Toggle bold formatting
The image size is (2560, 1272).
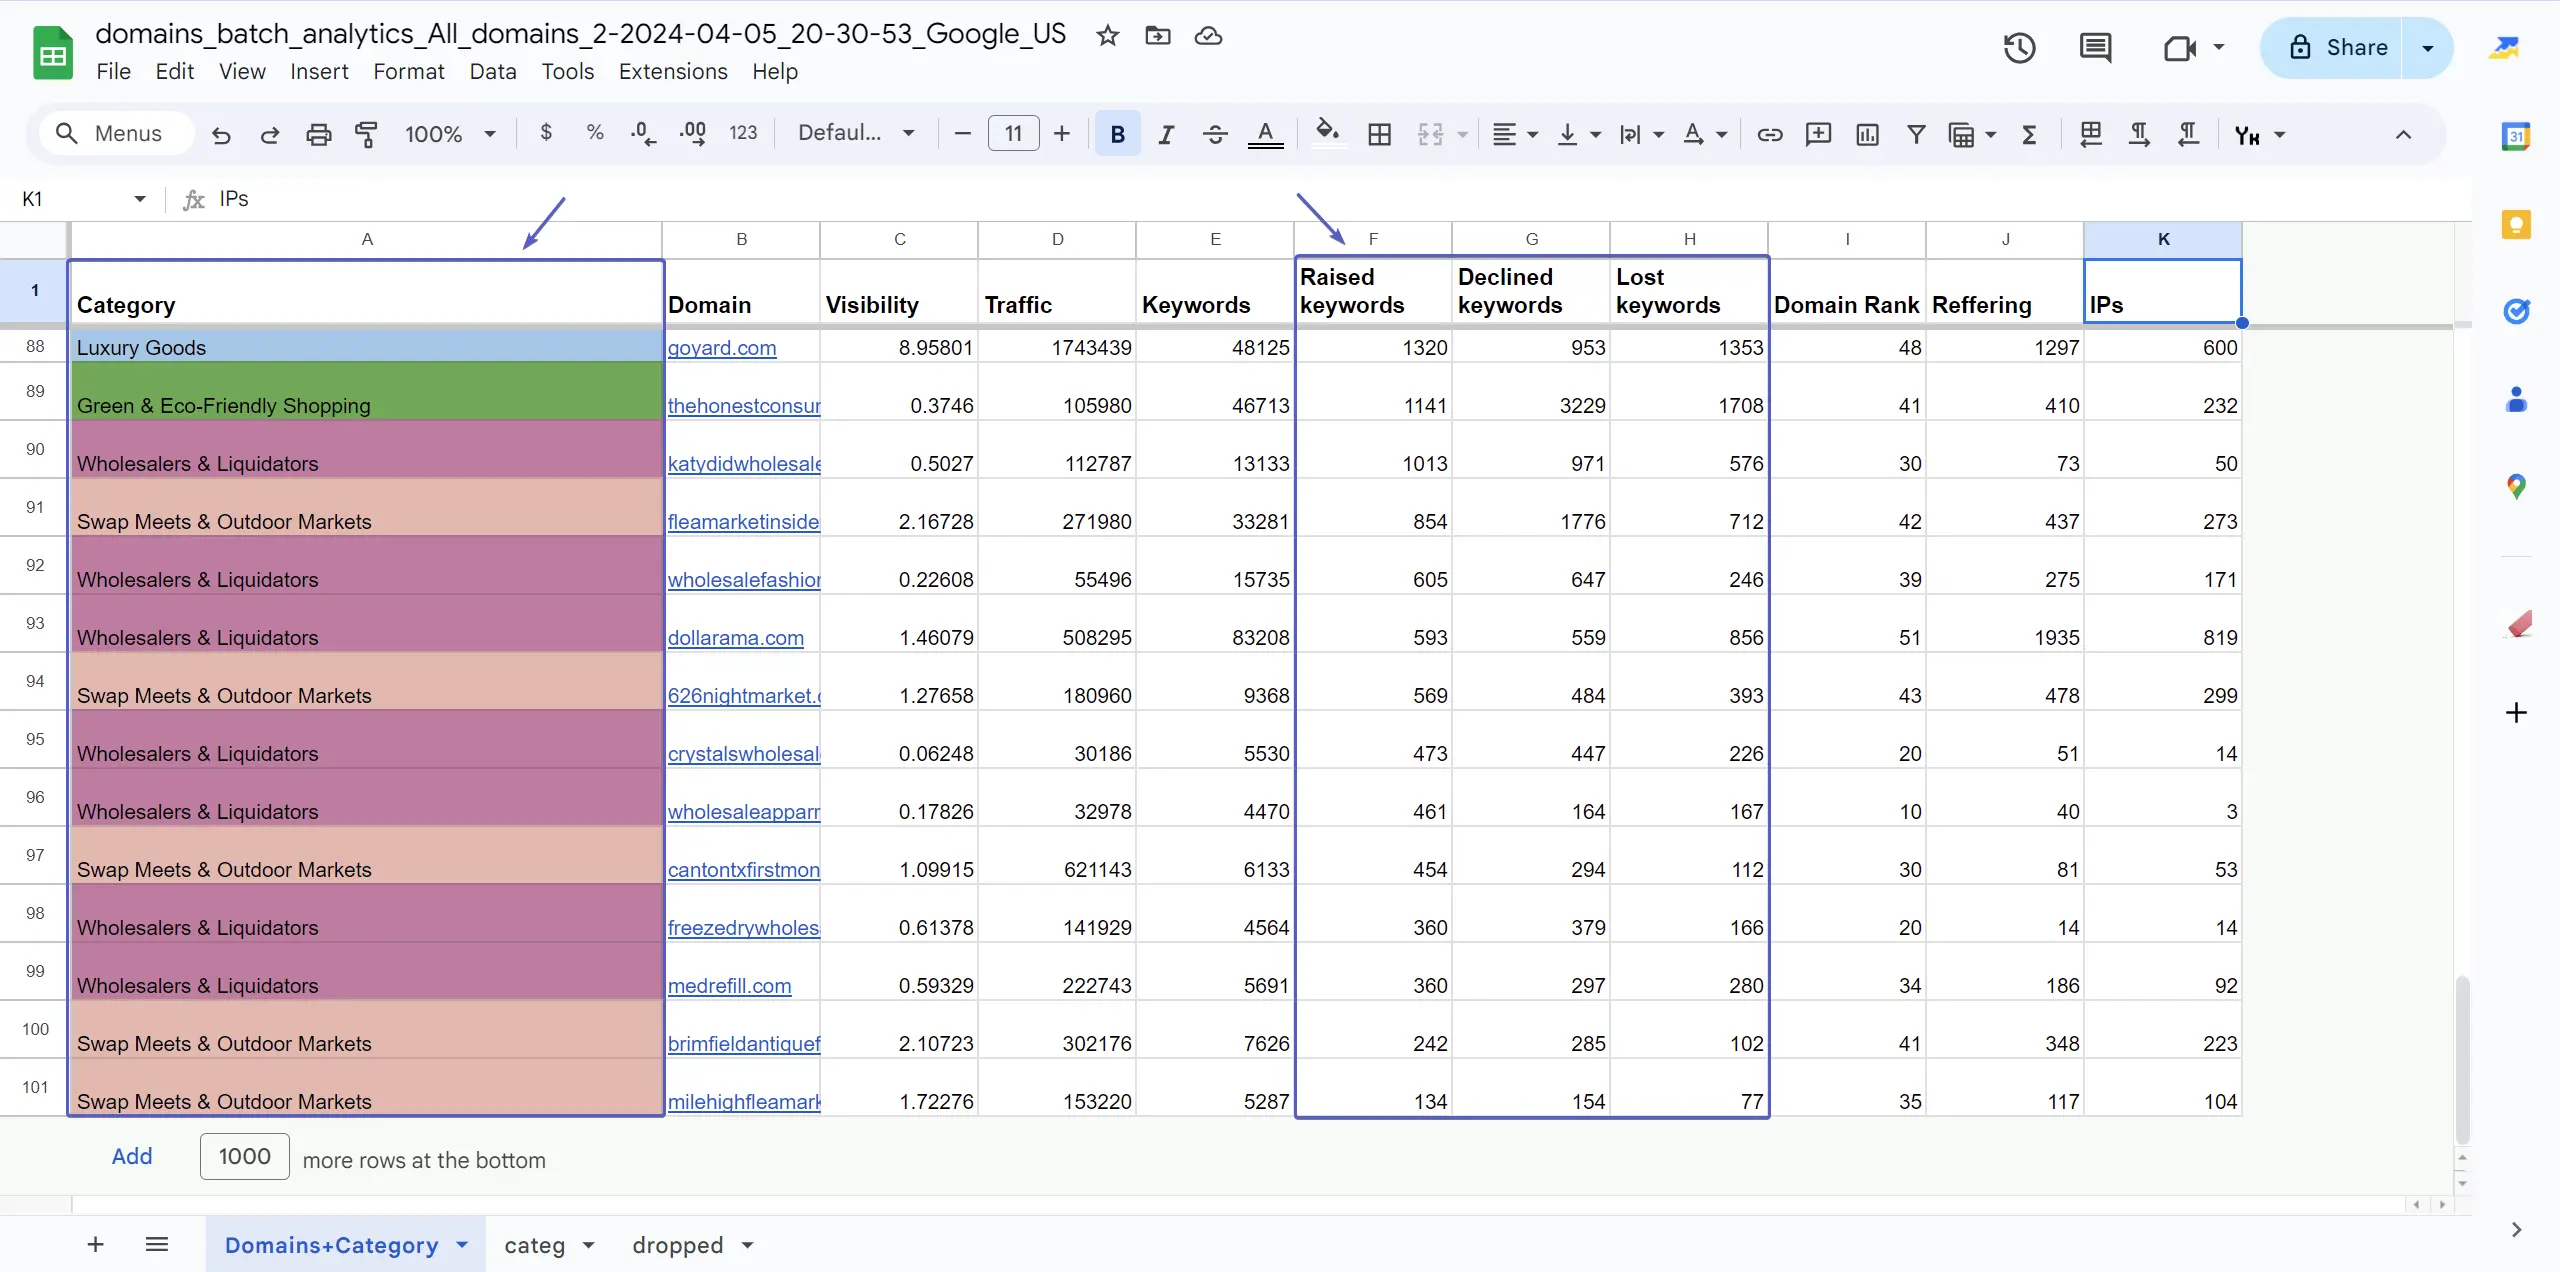coord(1117,134)
